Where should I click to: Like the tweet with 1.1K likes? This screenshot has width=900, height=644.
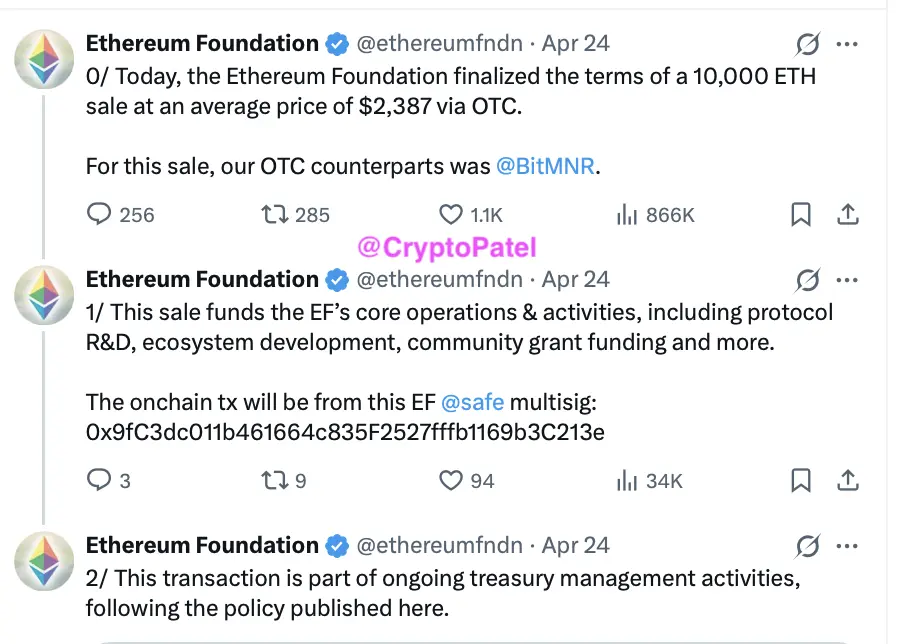click(451, 215)
